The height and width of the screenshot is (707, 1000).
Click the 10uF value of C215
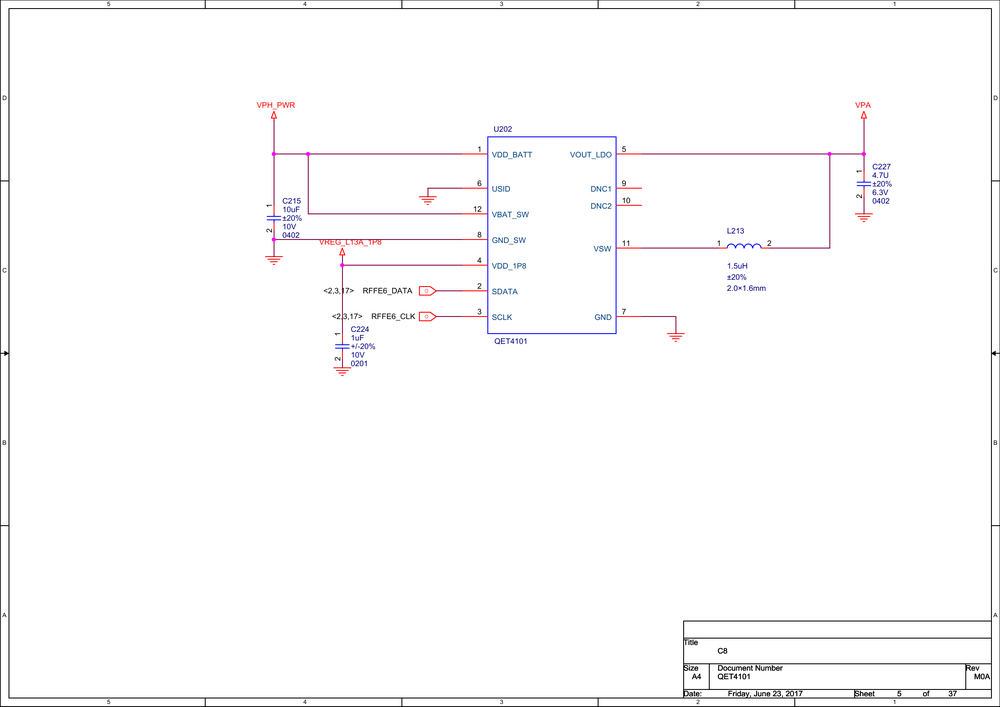(x=291, y=209)
